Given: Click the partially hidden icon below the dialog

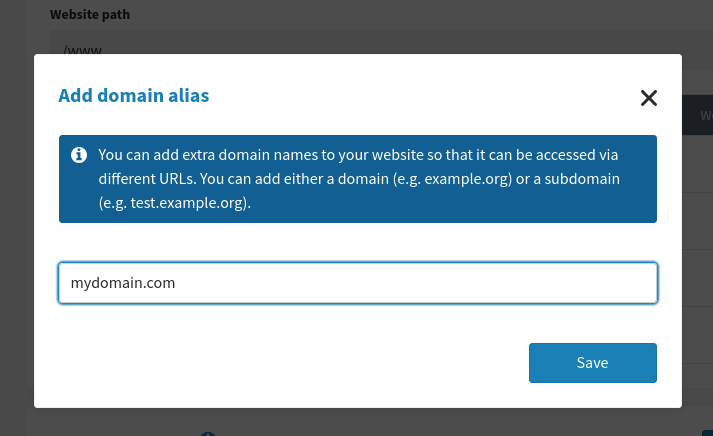Looking at the screenshot, I should [208, 433].
